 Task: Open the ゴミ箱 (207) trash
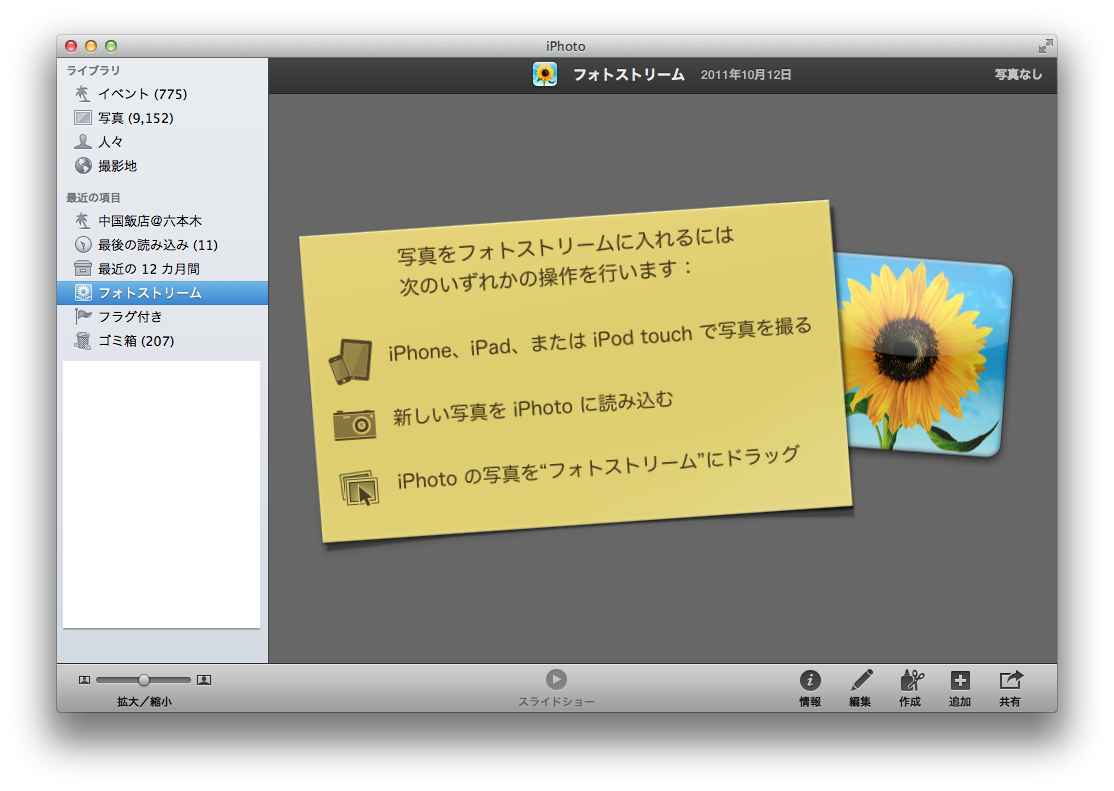(162, 340)
